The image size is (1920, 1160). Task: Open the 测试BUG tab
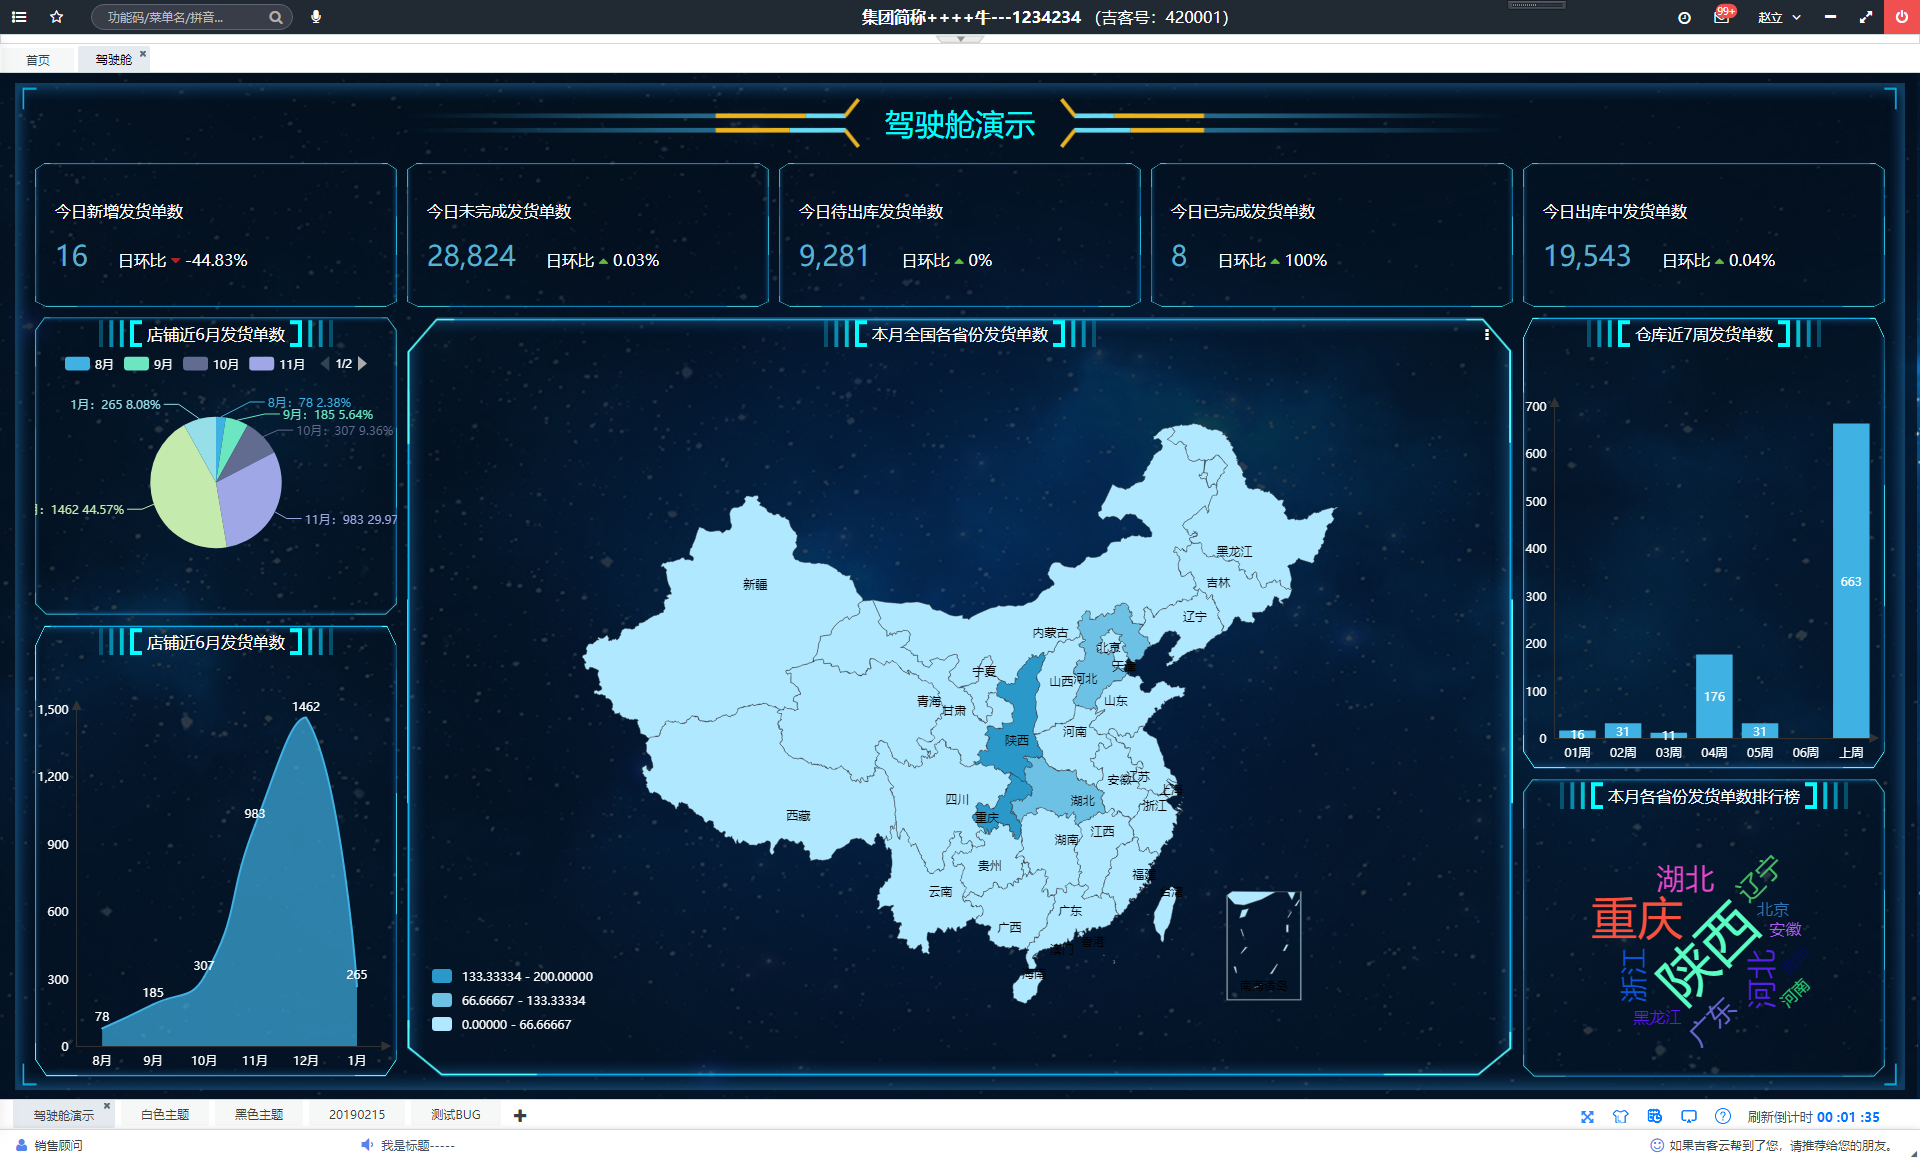tap(456, 1115)
